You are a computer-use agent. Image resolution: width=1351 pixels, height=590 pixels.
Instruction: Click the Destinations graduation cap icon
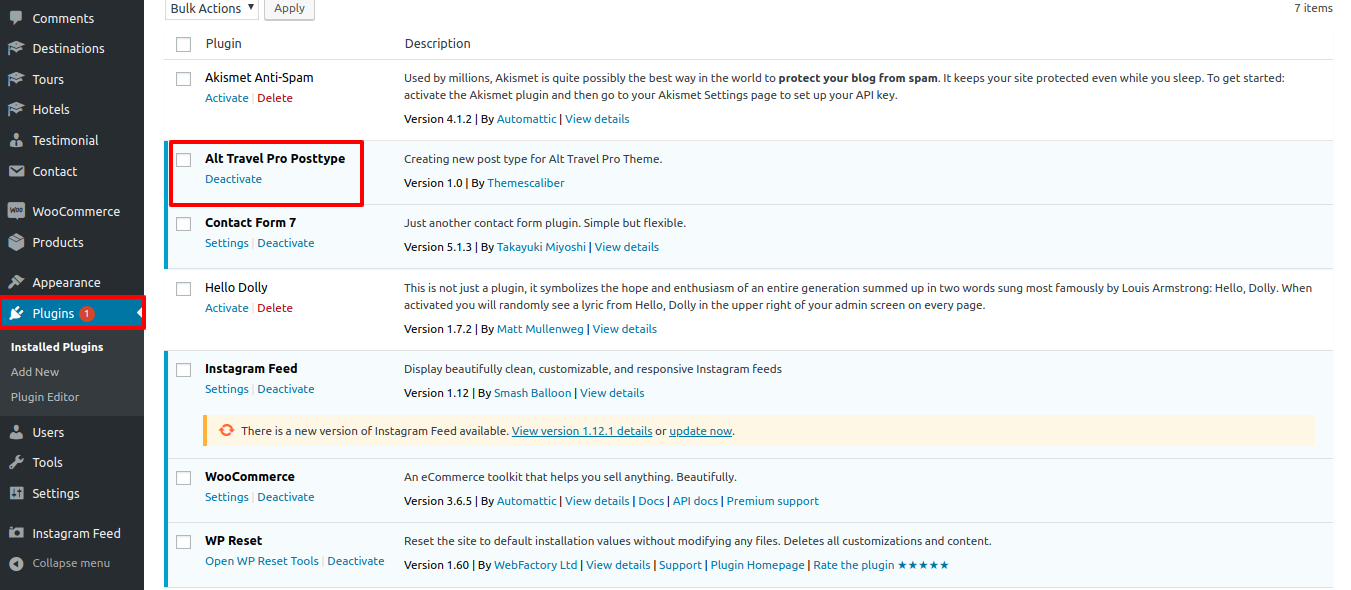[x=16, y=48]
